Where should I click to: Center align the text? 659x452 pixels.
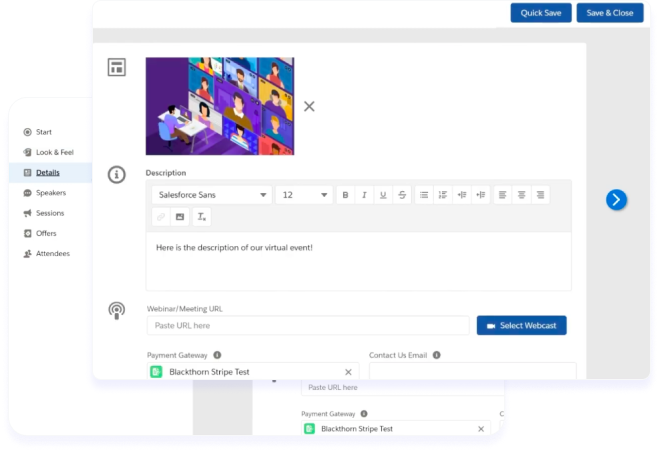521,195
